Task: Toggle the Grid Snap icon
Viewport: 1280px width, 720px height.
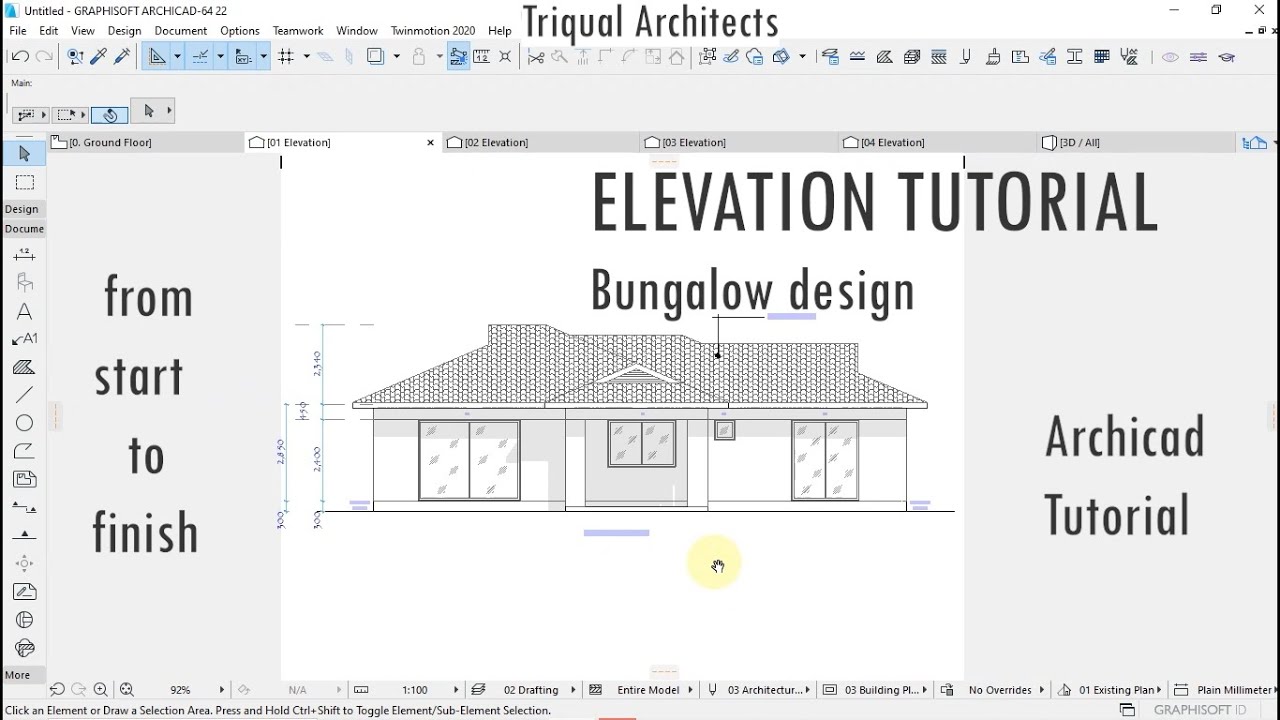Action: (286, 57)
